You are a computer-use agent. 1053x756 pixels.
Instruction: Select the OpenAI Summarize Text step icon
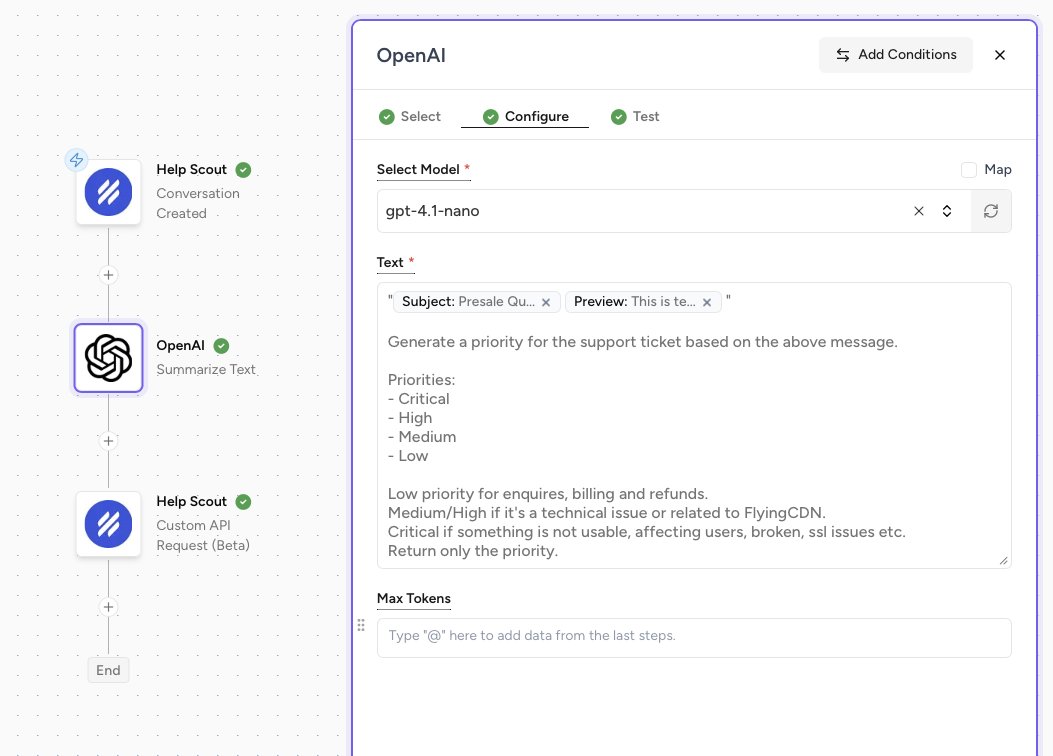point(108,358)
